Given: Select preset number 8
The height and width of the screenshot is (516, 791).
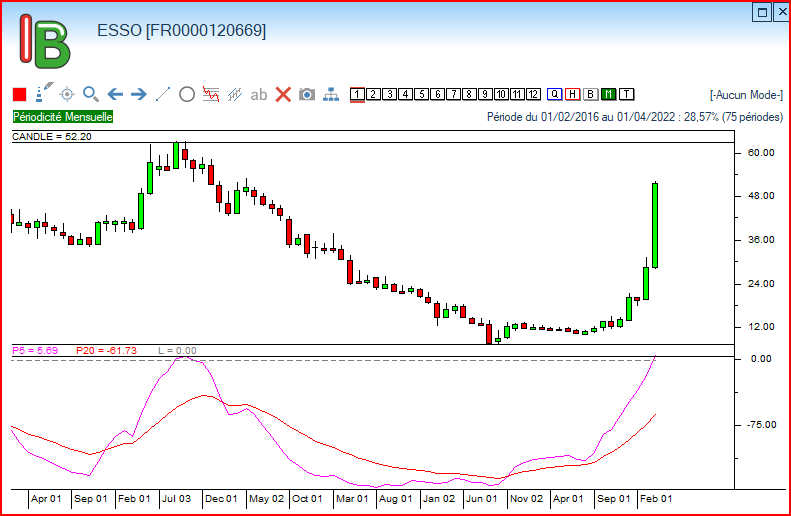Looking at the screenshot, I should (469, 94).
